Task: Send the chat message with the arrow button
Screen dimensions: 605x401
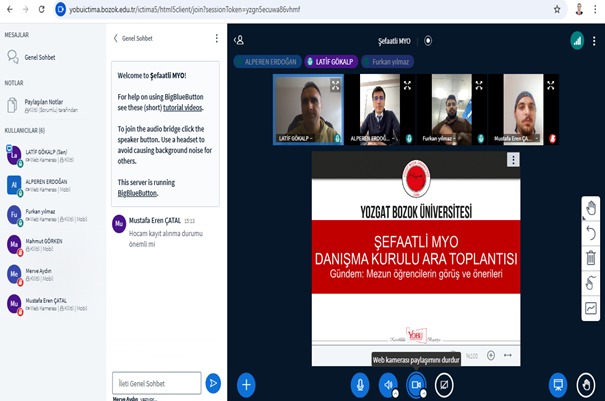Action: point(213,383)
